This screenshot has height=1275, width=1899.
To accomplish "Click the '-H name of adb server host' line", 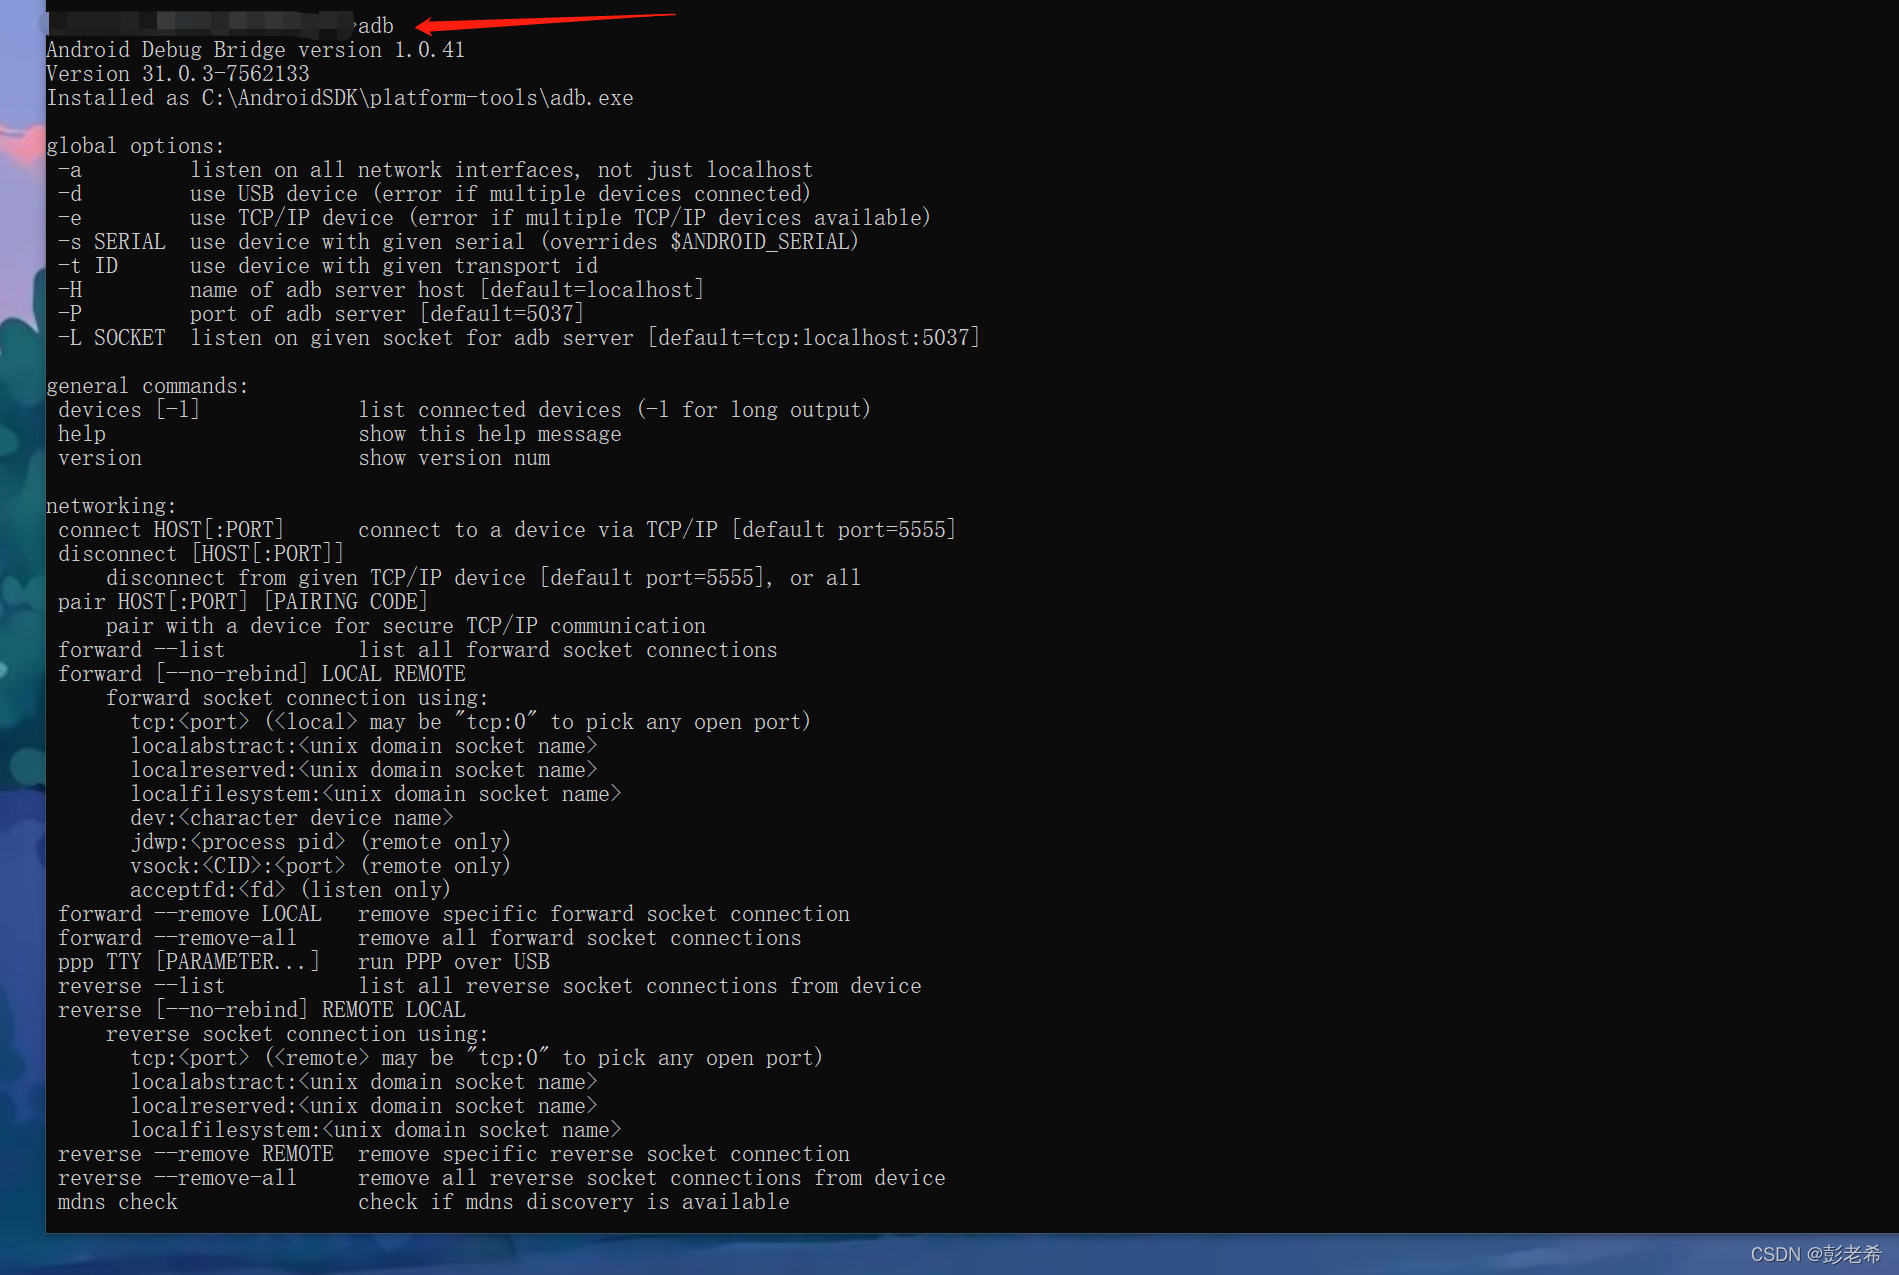I will tap(381, 290).
